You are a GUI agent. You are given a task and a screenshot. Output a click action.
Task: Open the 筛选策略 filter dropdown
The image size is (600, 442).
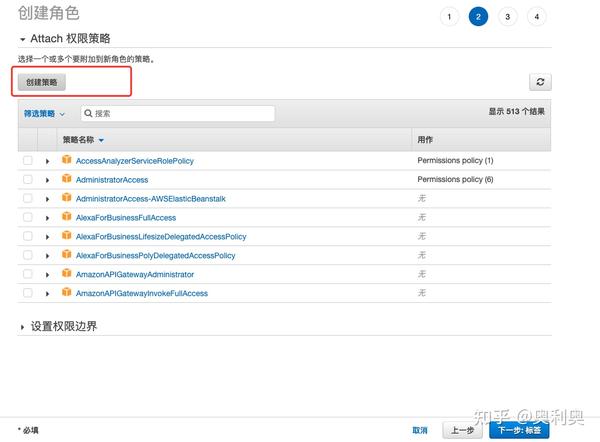tap(44, 114)
